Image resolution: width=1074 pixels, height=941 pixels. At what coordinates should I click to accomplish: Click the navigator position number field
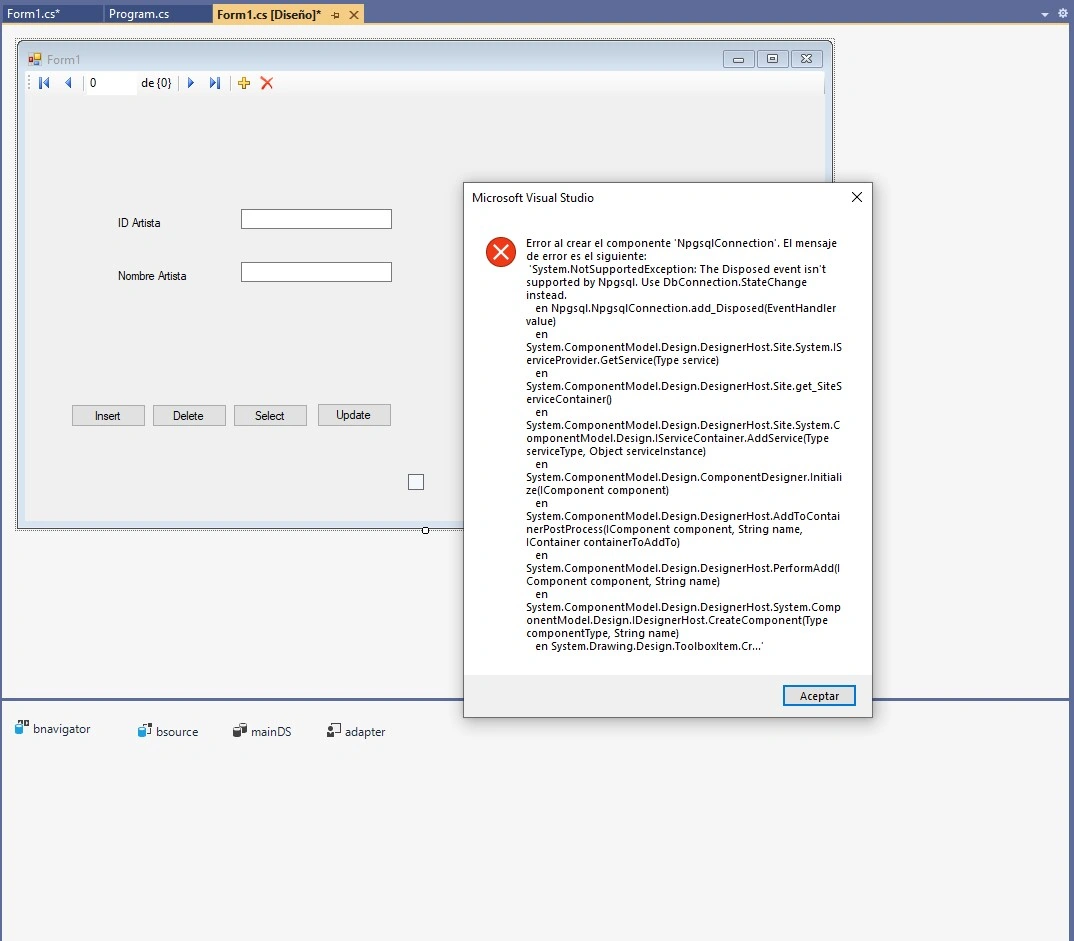point(110,83)
